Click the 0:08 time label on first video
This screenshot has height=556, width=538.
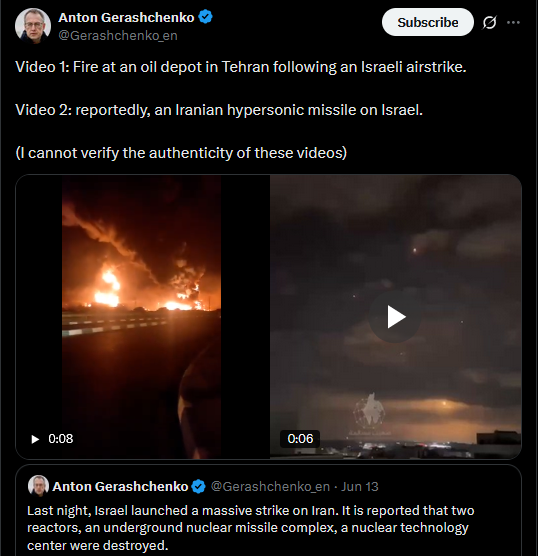coord(61,439)
